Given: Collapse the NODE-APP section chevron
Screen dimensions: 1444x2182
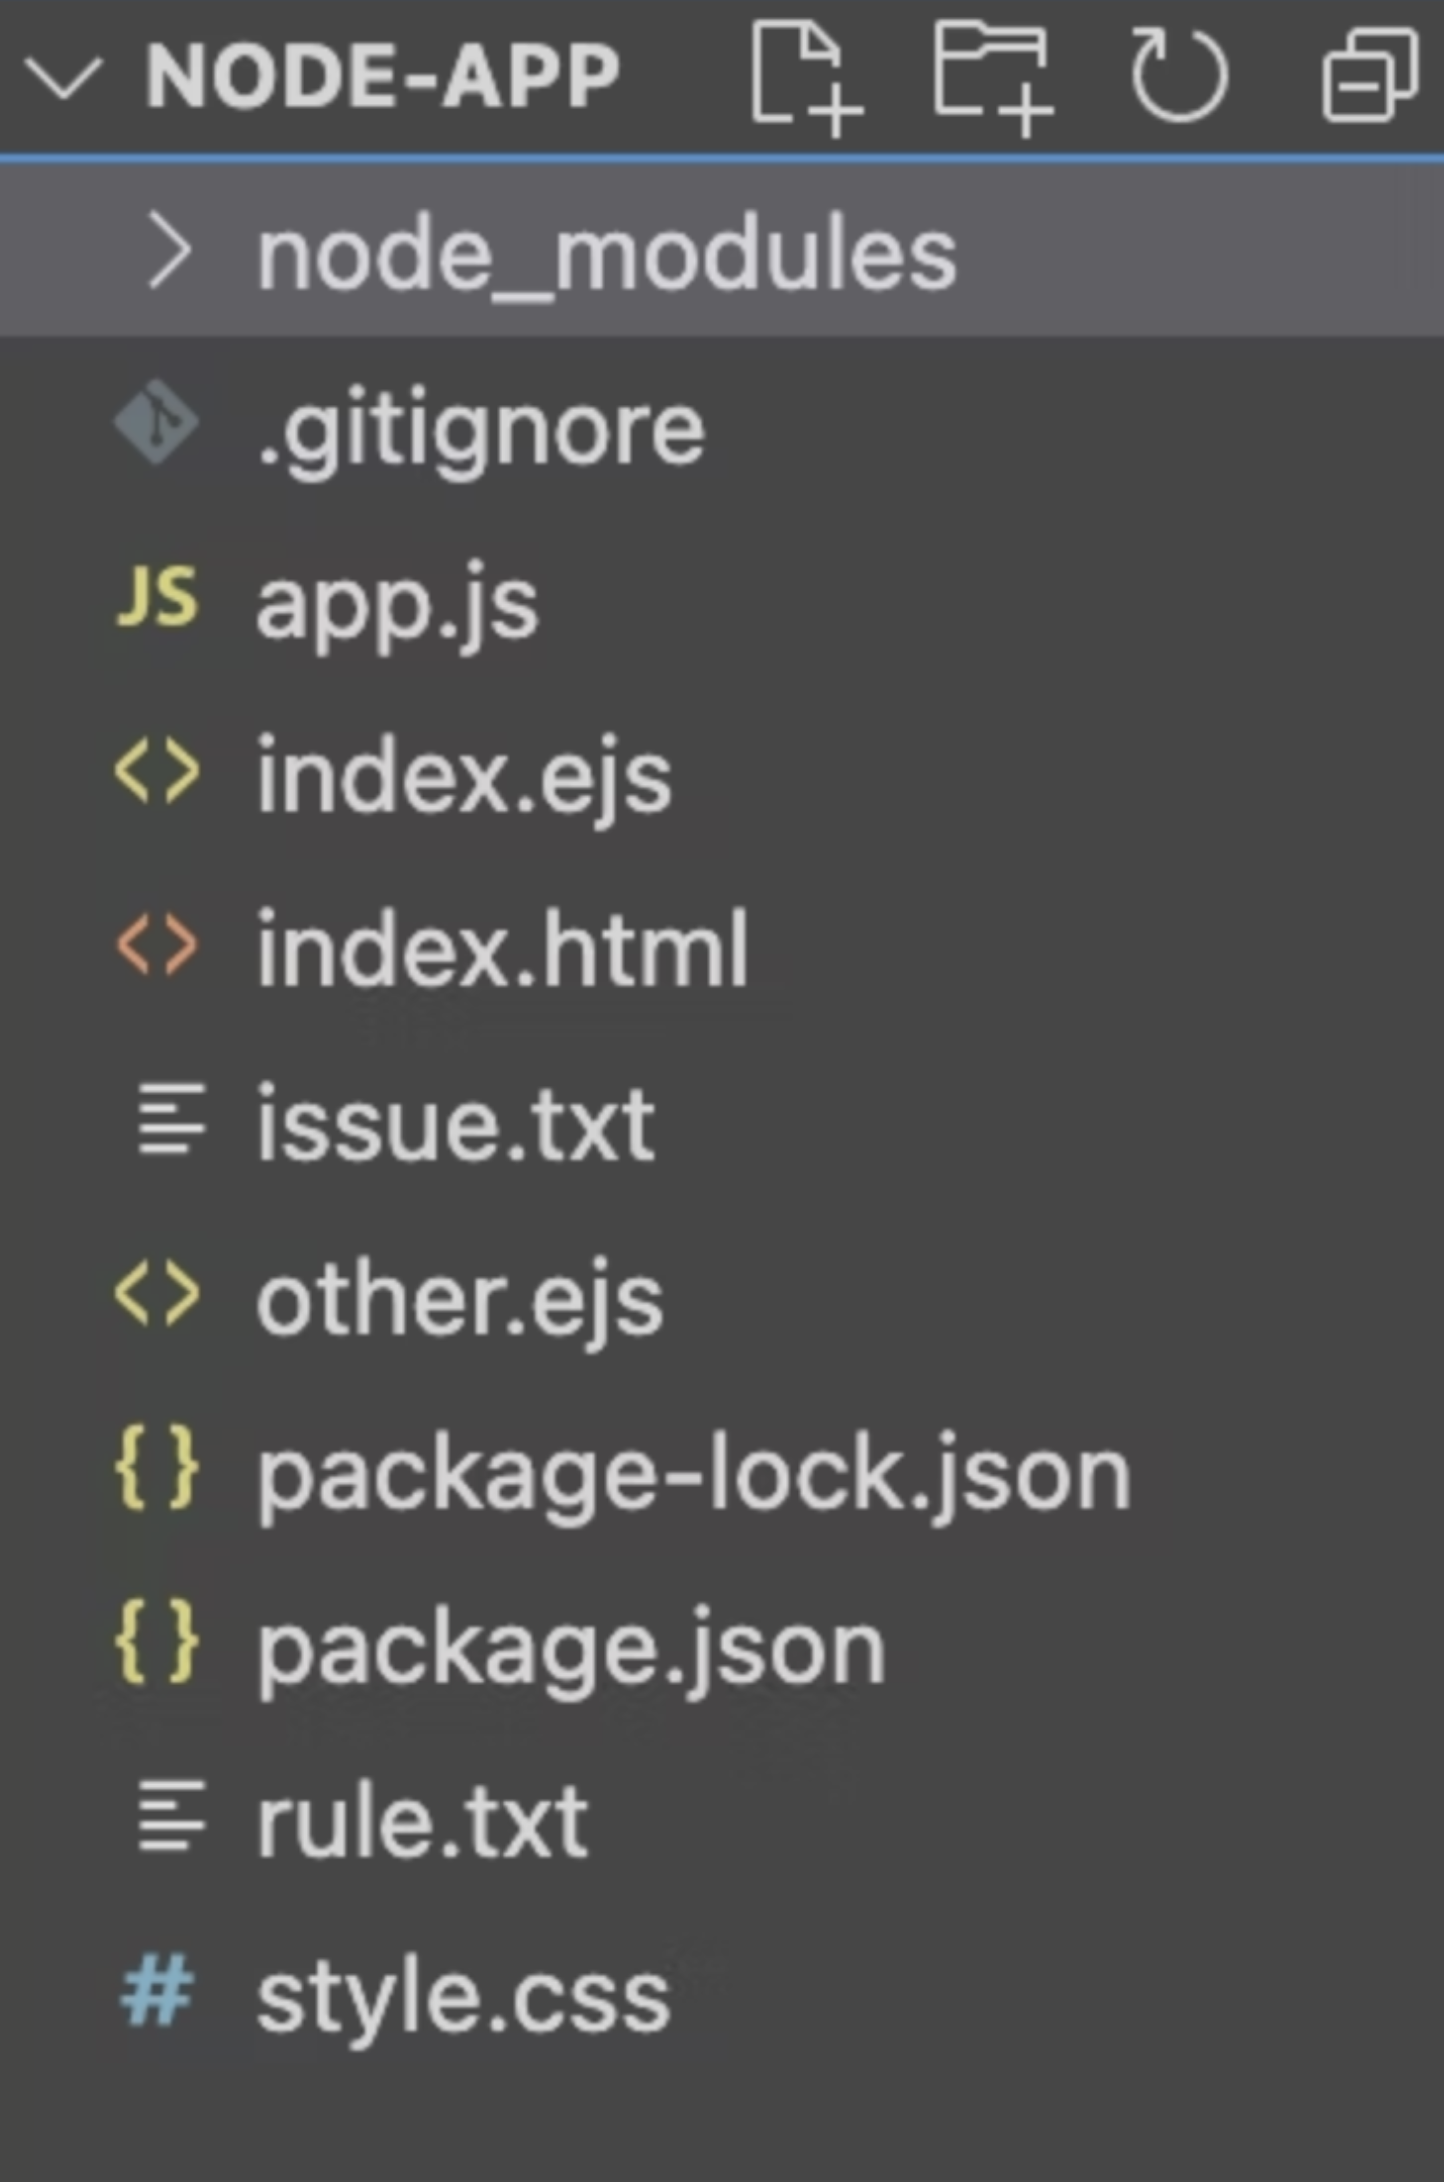Looking at the screenshot, I should pos(63,78).
